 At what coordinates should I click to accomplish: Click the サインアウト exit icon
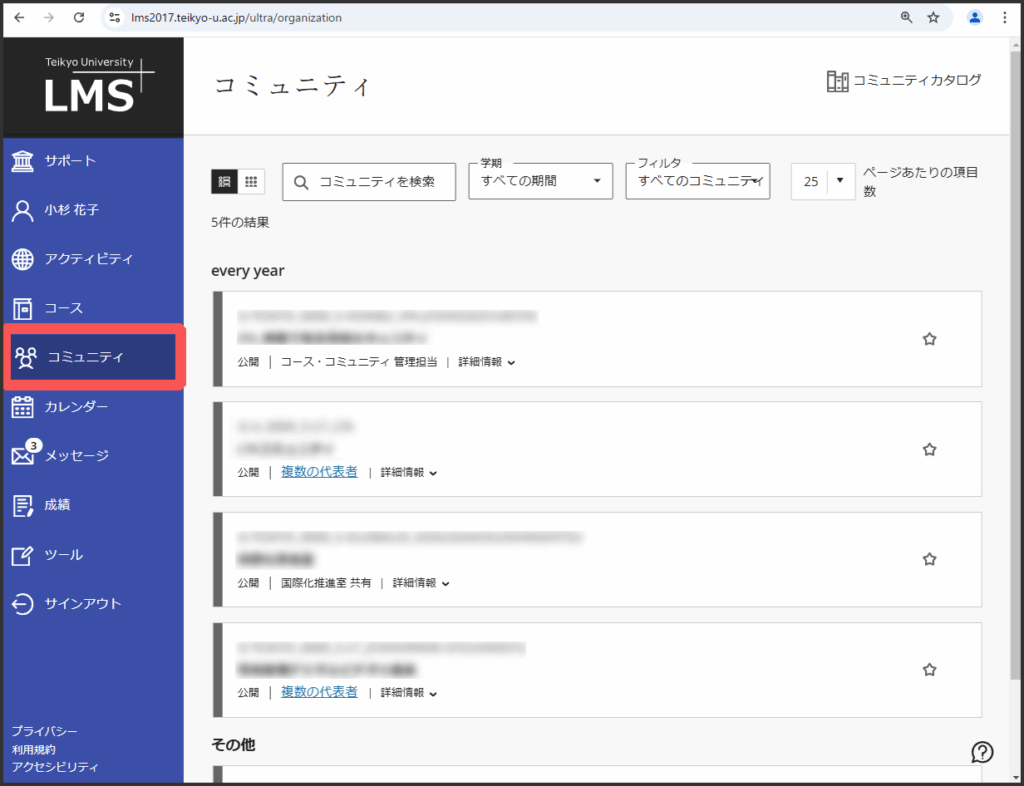coord(23,604)
